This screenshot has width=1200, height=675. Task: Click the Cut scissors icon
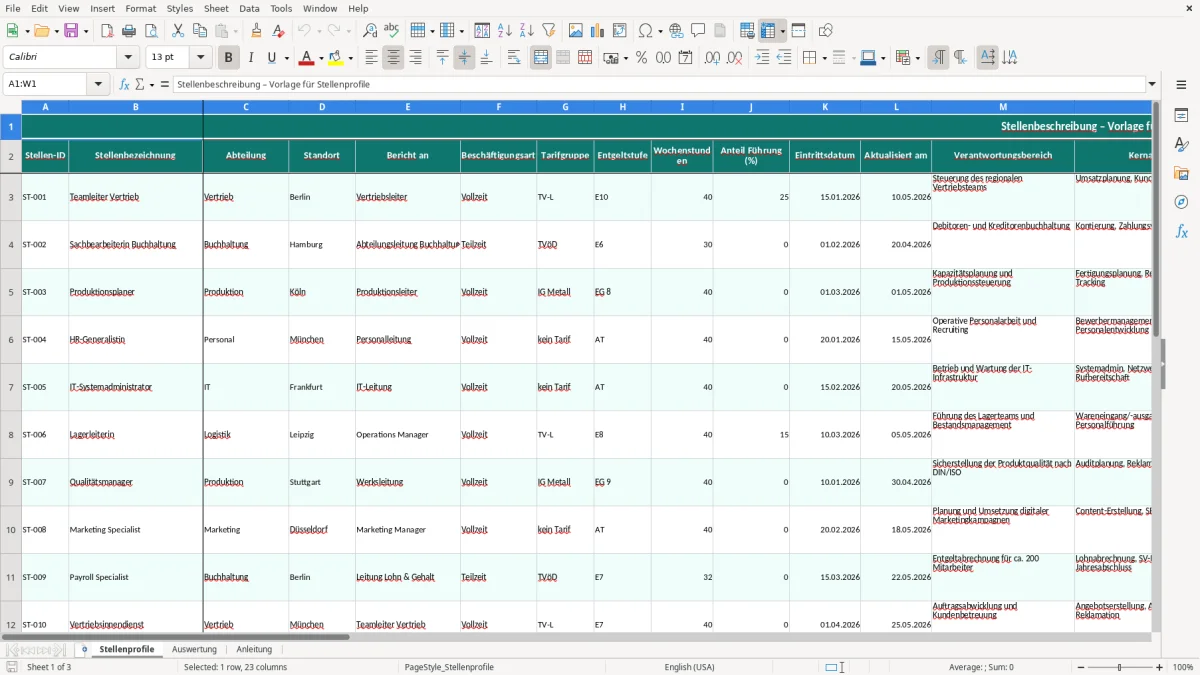[178, 31]
